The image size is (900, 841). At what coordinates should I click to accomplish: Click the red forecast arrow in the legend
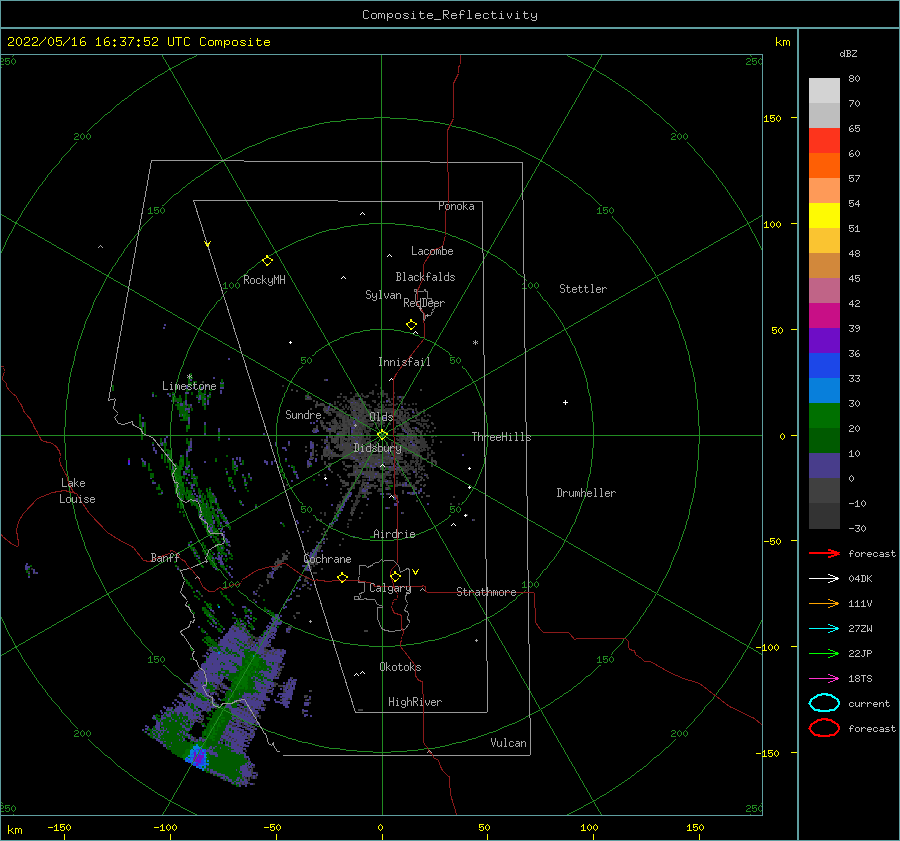[x=824, y=553]
